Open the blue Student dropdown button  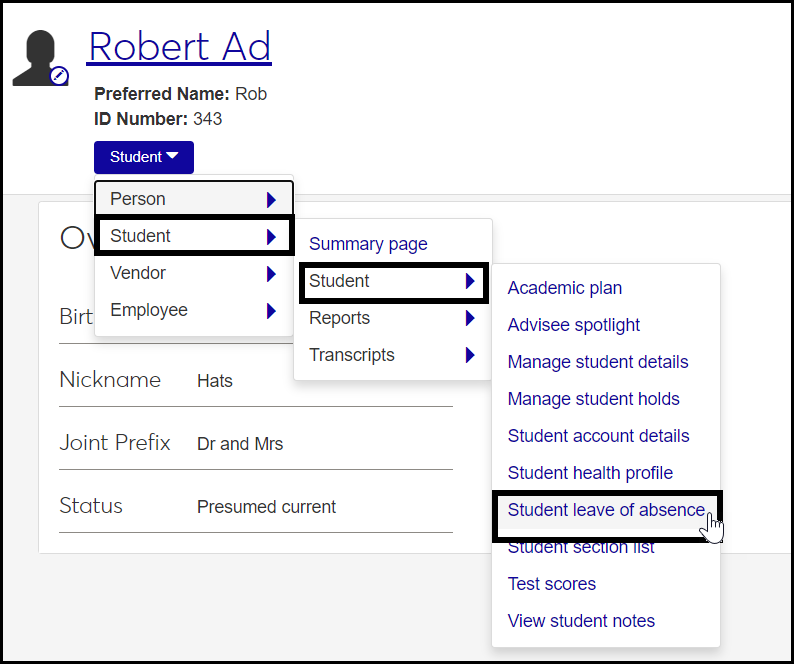click(x=144, y=157)
